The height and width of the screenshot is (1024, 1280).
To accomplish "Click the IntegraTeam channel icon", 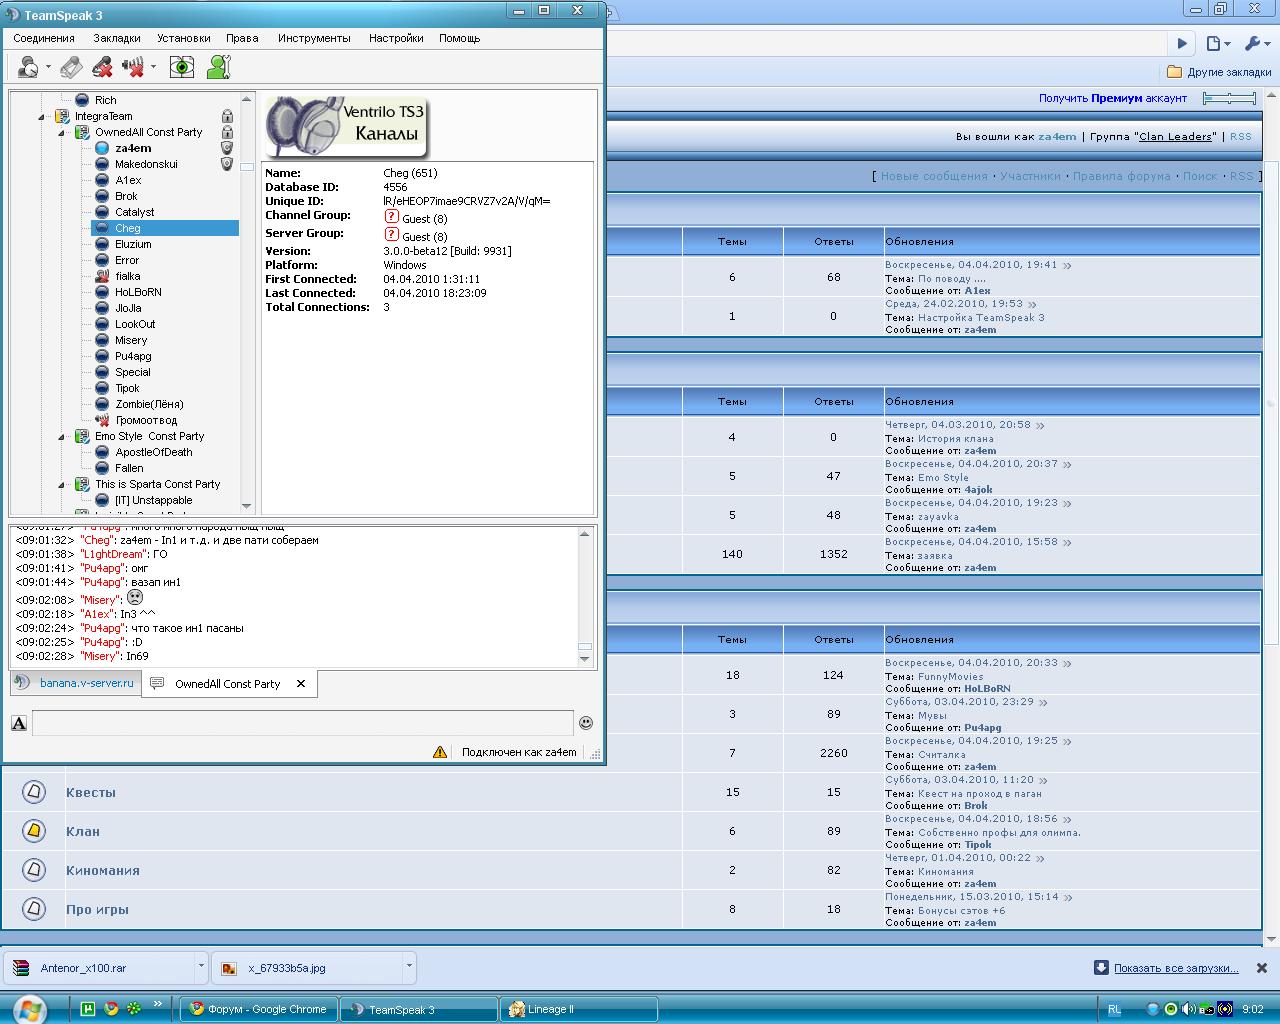I will [x=62, y=116].
